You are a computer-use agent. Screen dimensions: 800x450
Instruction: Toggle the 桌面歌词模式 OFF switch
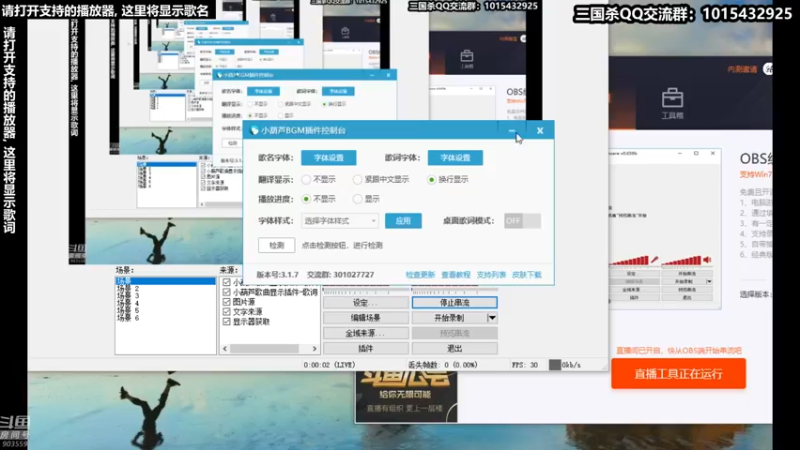coord(522,221)
